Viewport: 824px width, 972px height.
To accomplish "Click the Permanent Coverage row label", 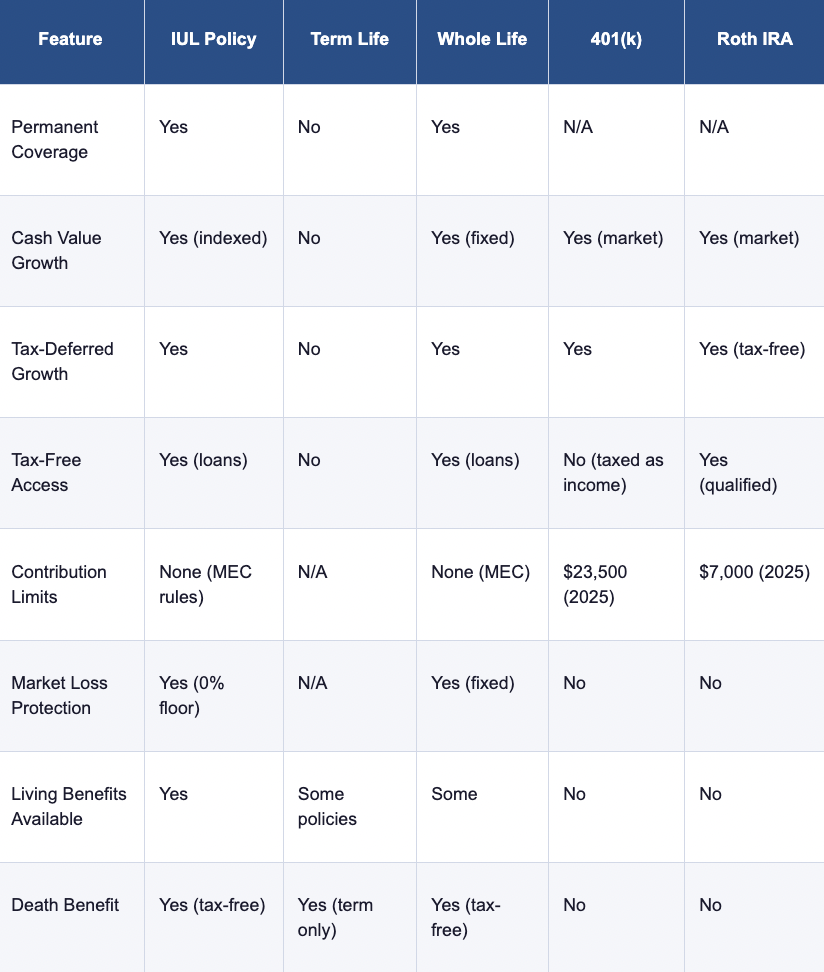I will pos(55,140).
